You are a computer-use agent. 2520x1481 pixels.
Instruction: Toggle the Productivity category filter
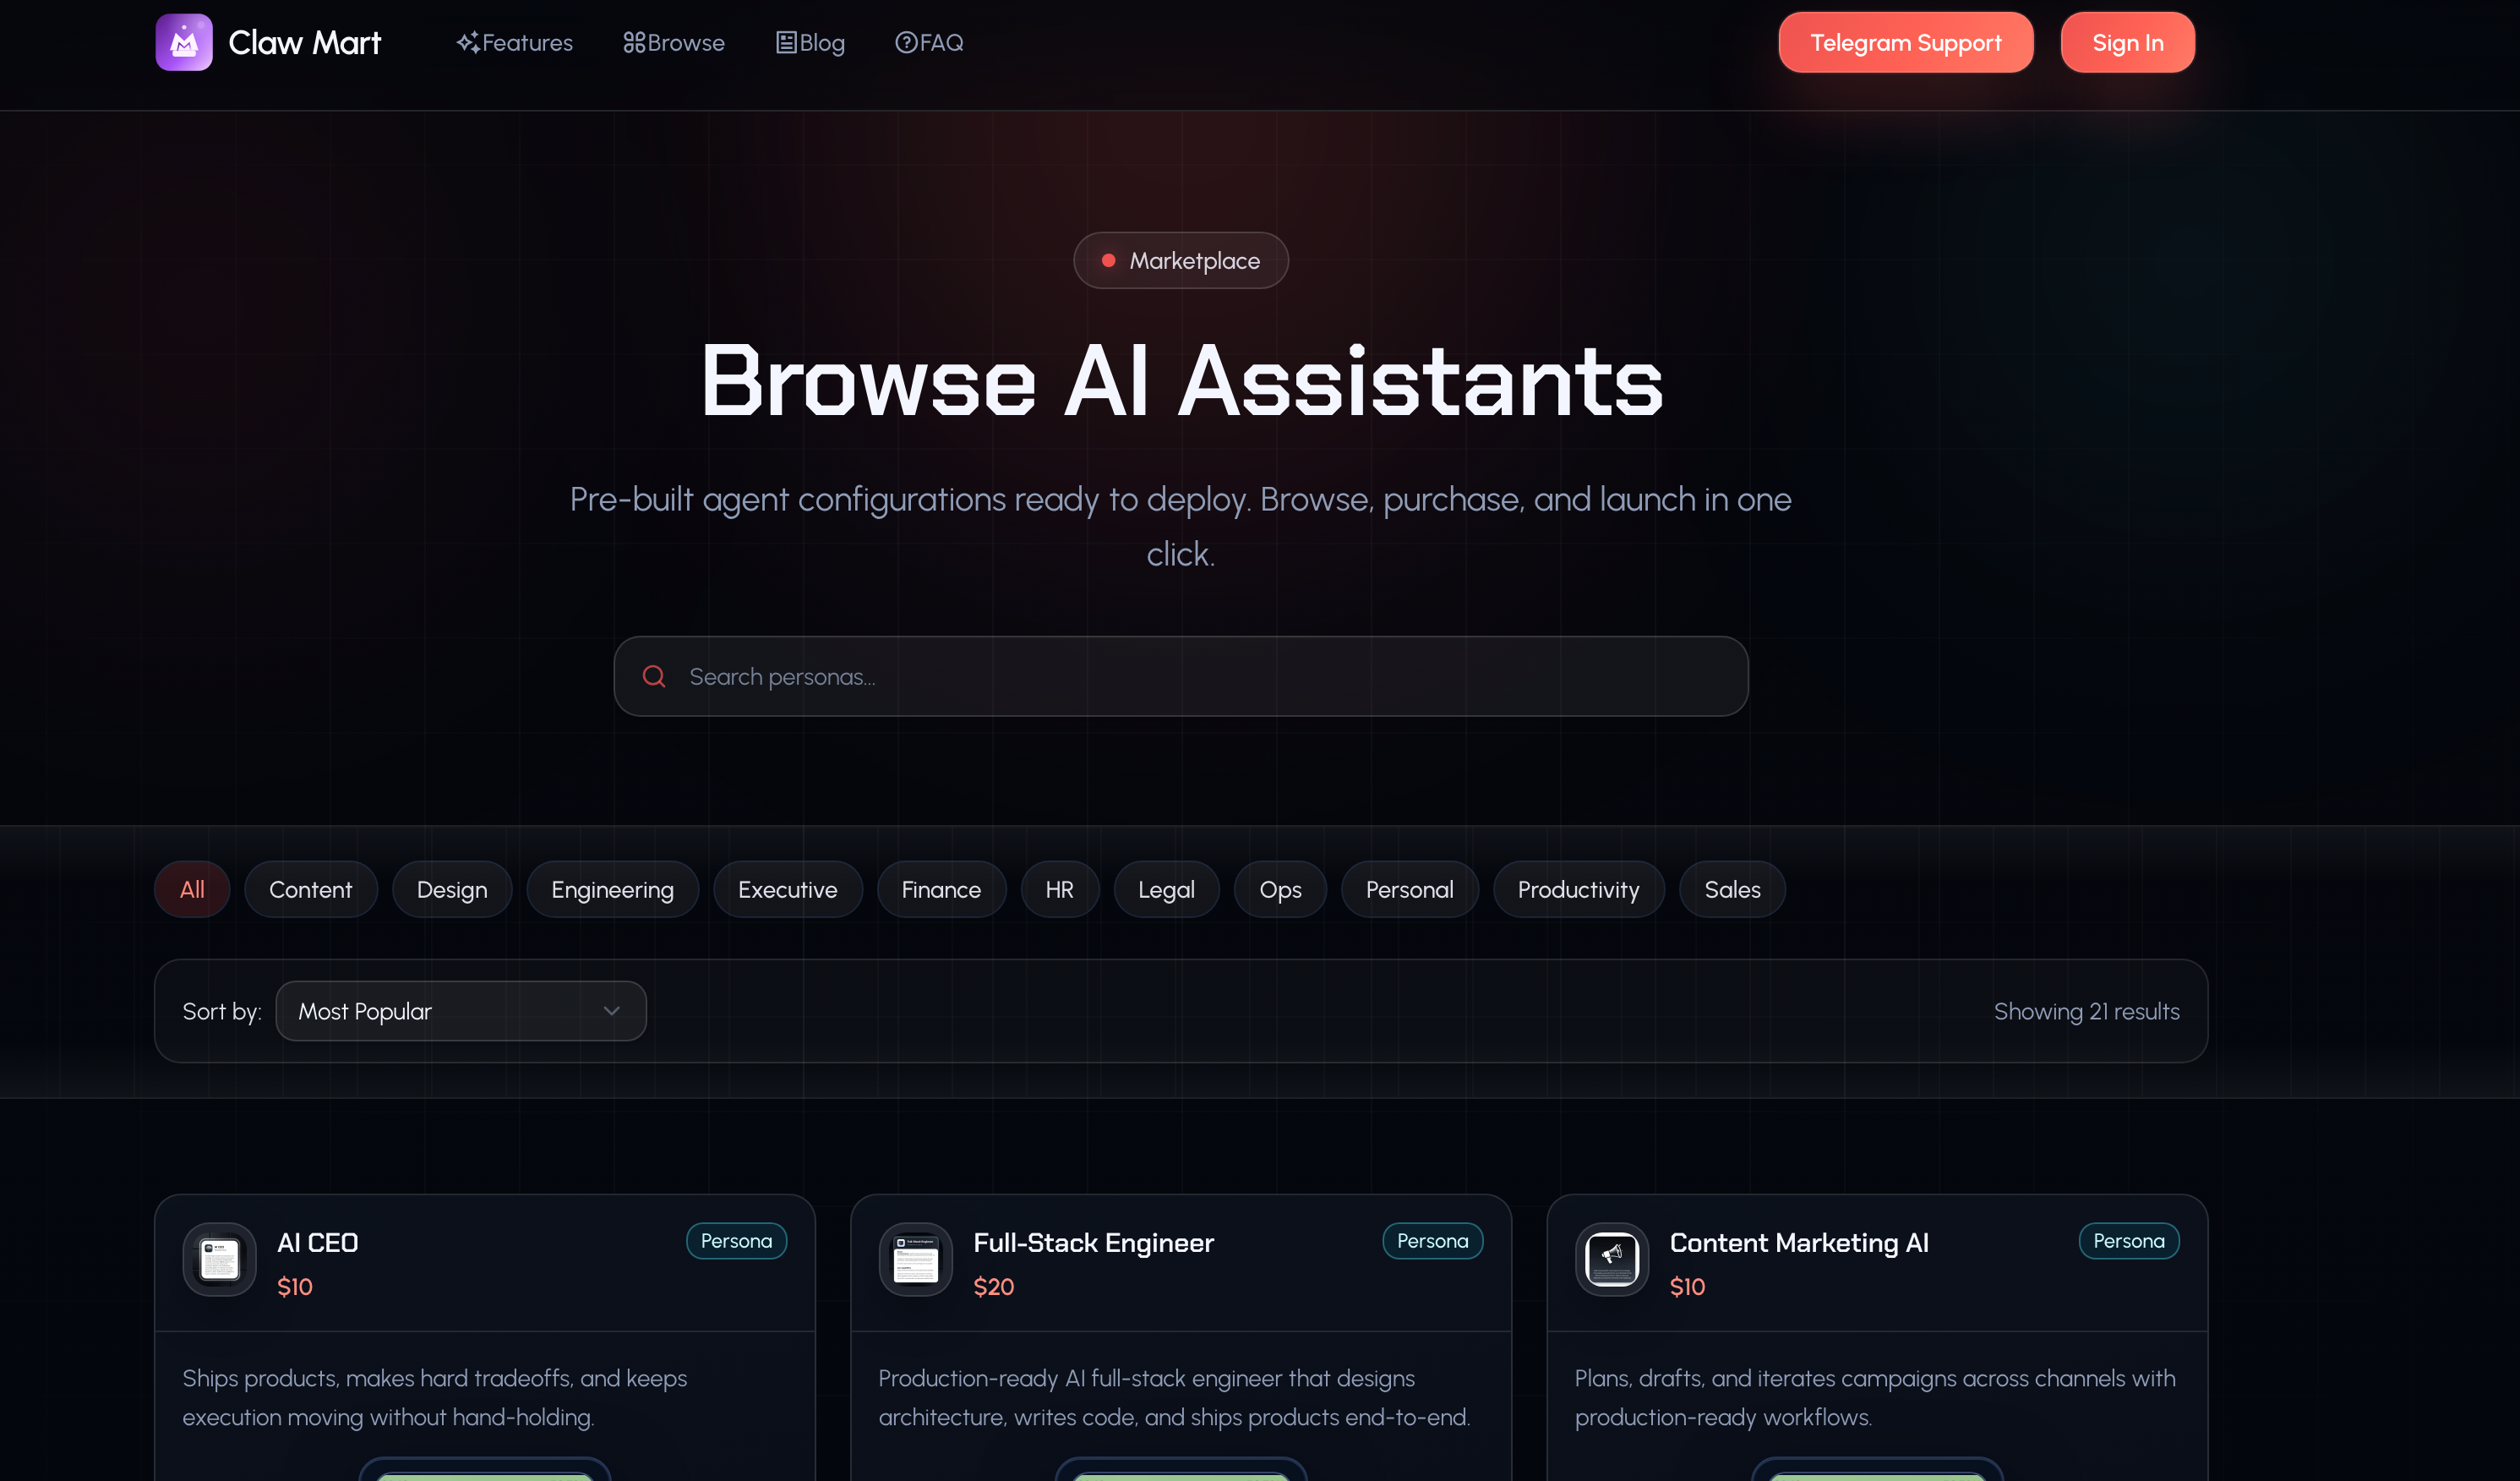(x=1578, y=889)
